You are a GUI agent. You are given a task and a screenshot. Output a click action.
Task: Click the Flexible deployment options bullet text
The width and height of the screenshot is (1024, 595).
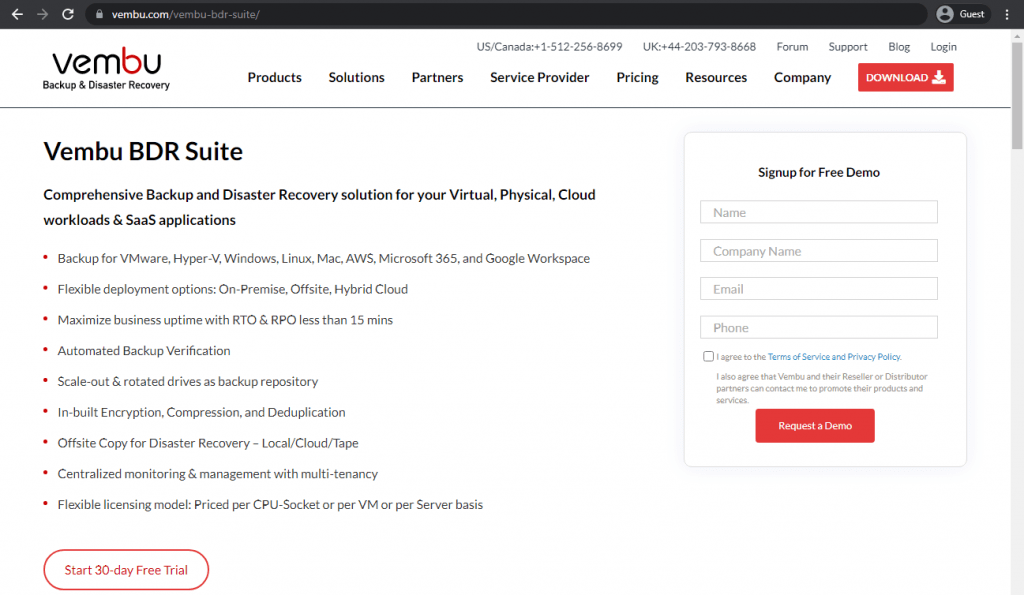(232, 289)
